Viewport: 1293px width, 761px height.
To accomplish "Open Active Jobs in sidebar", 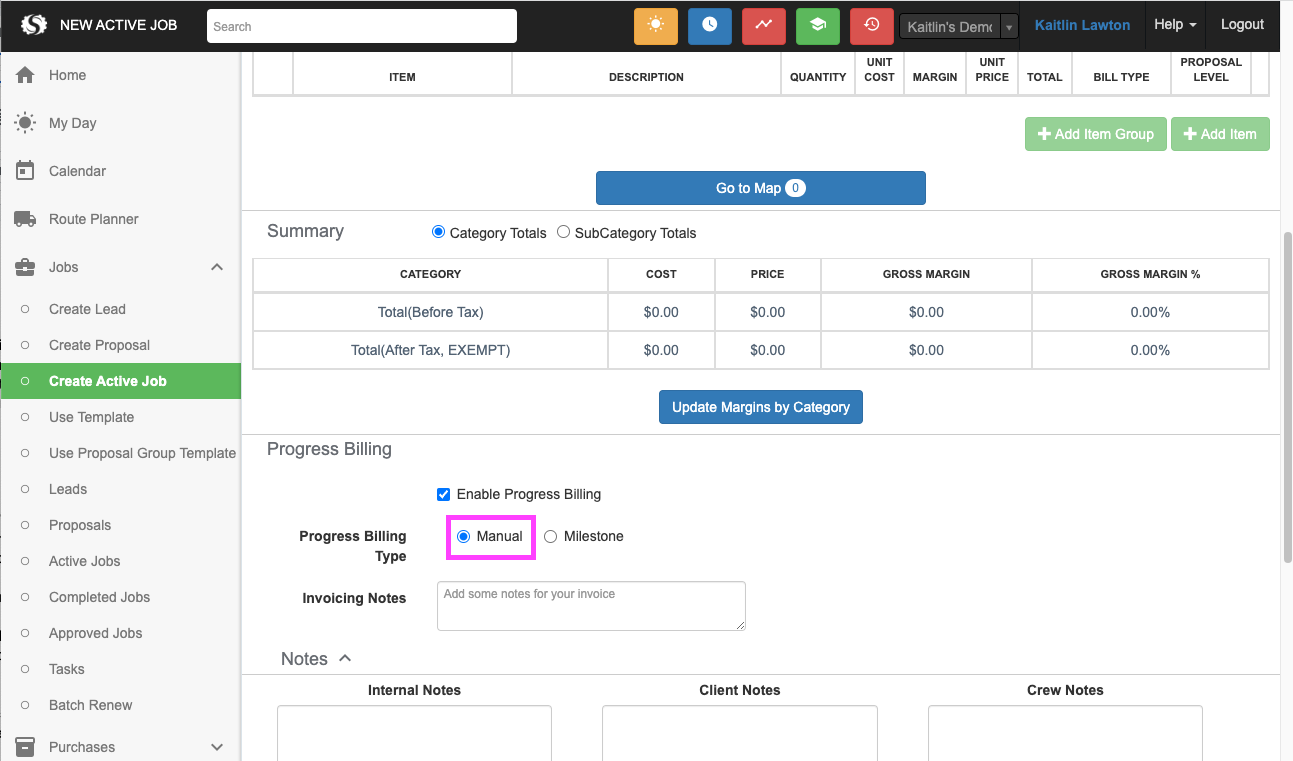I will [x=84, y=561].
